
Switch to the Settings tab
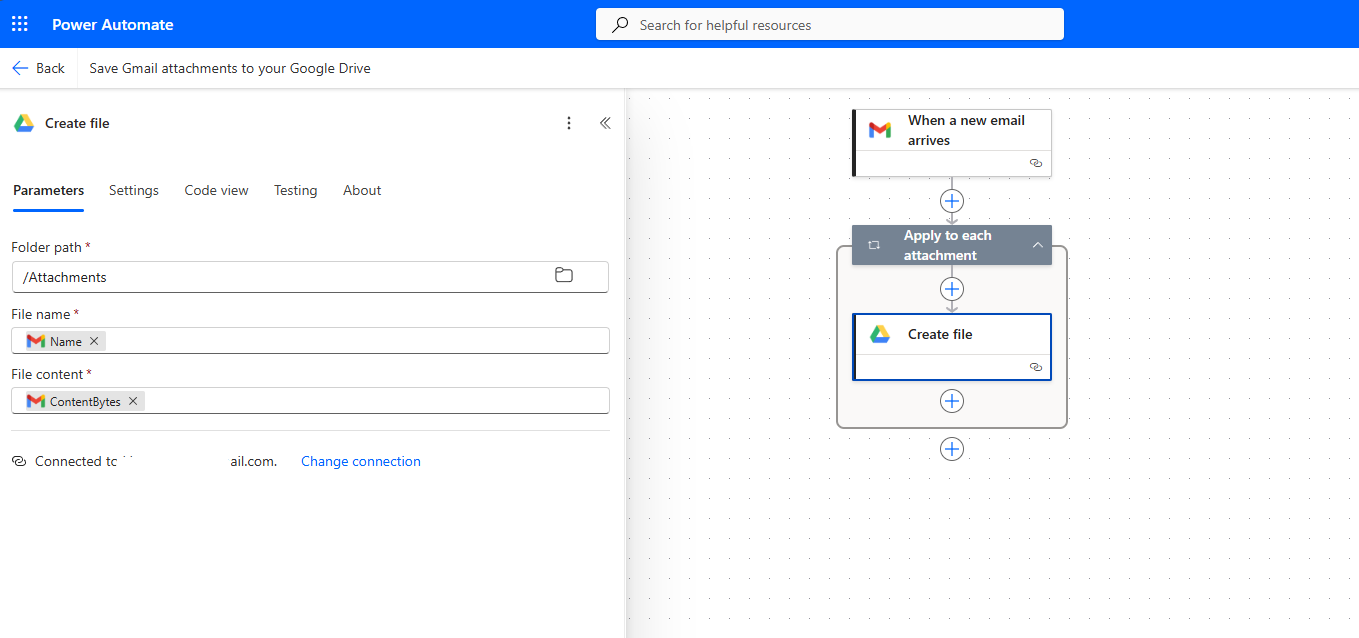point(134,190)
